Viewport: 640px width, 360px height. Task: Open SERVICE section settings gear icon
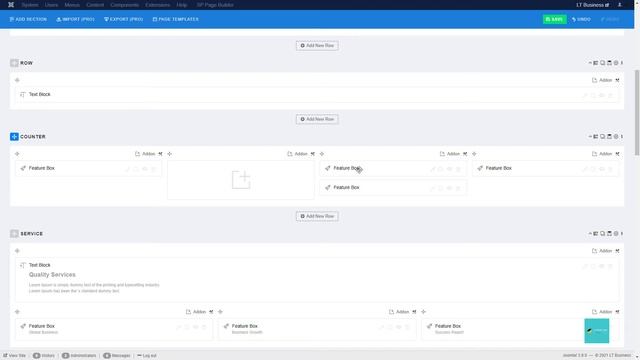point(616,233)
